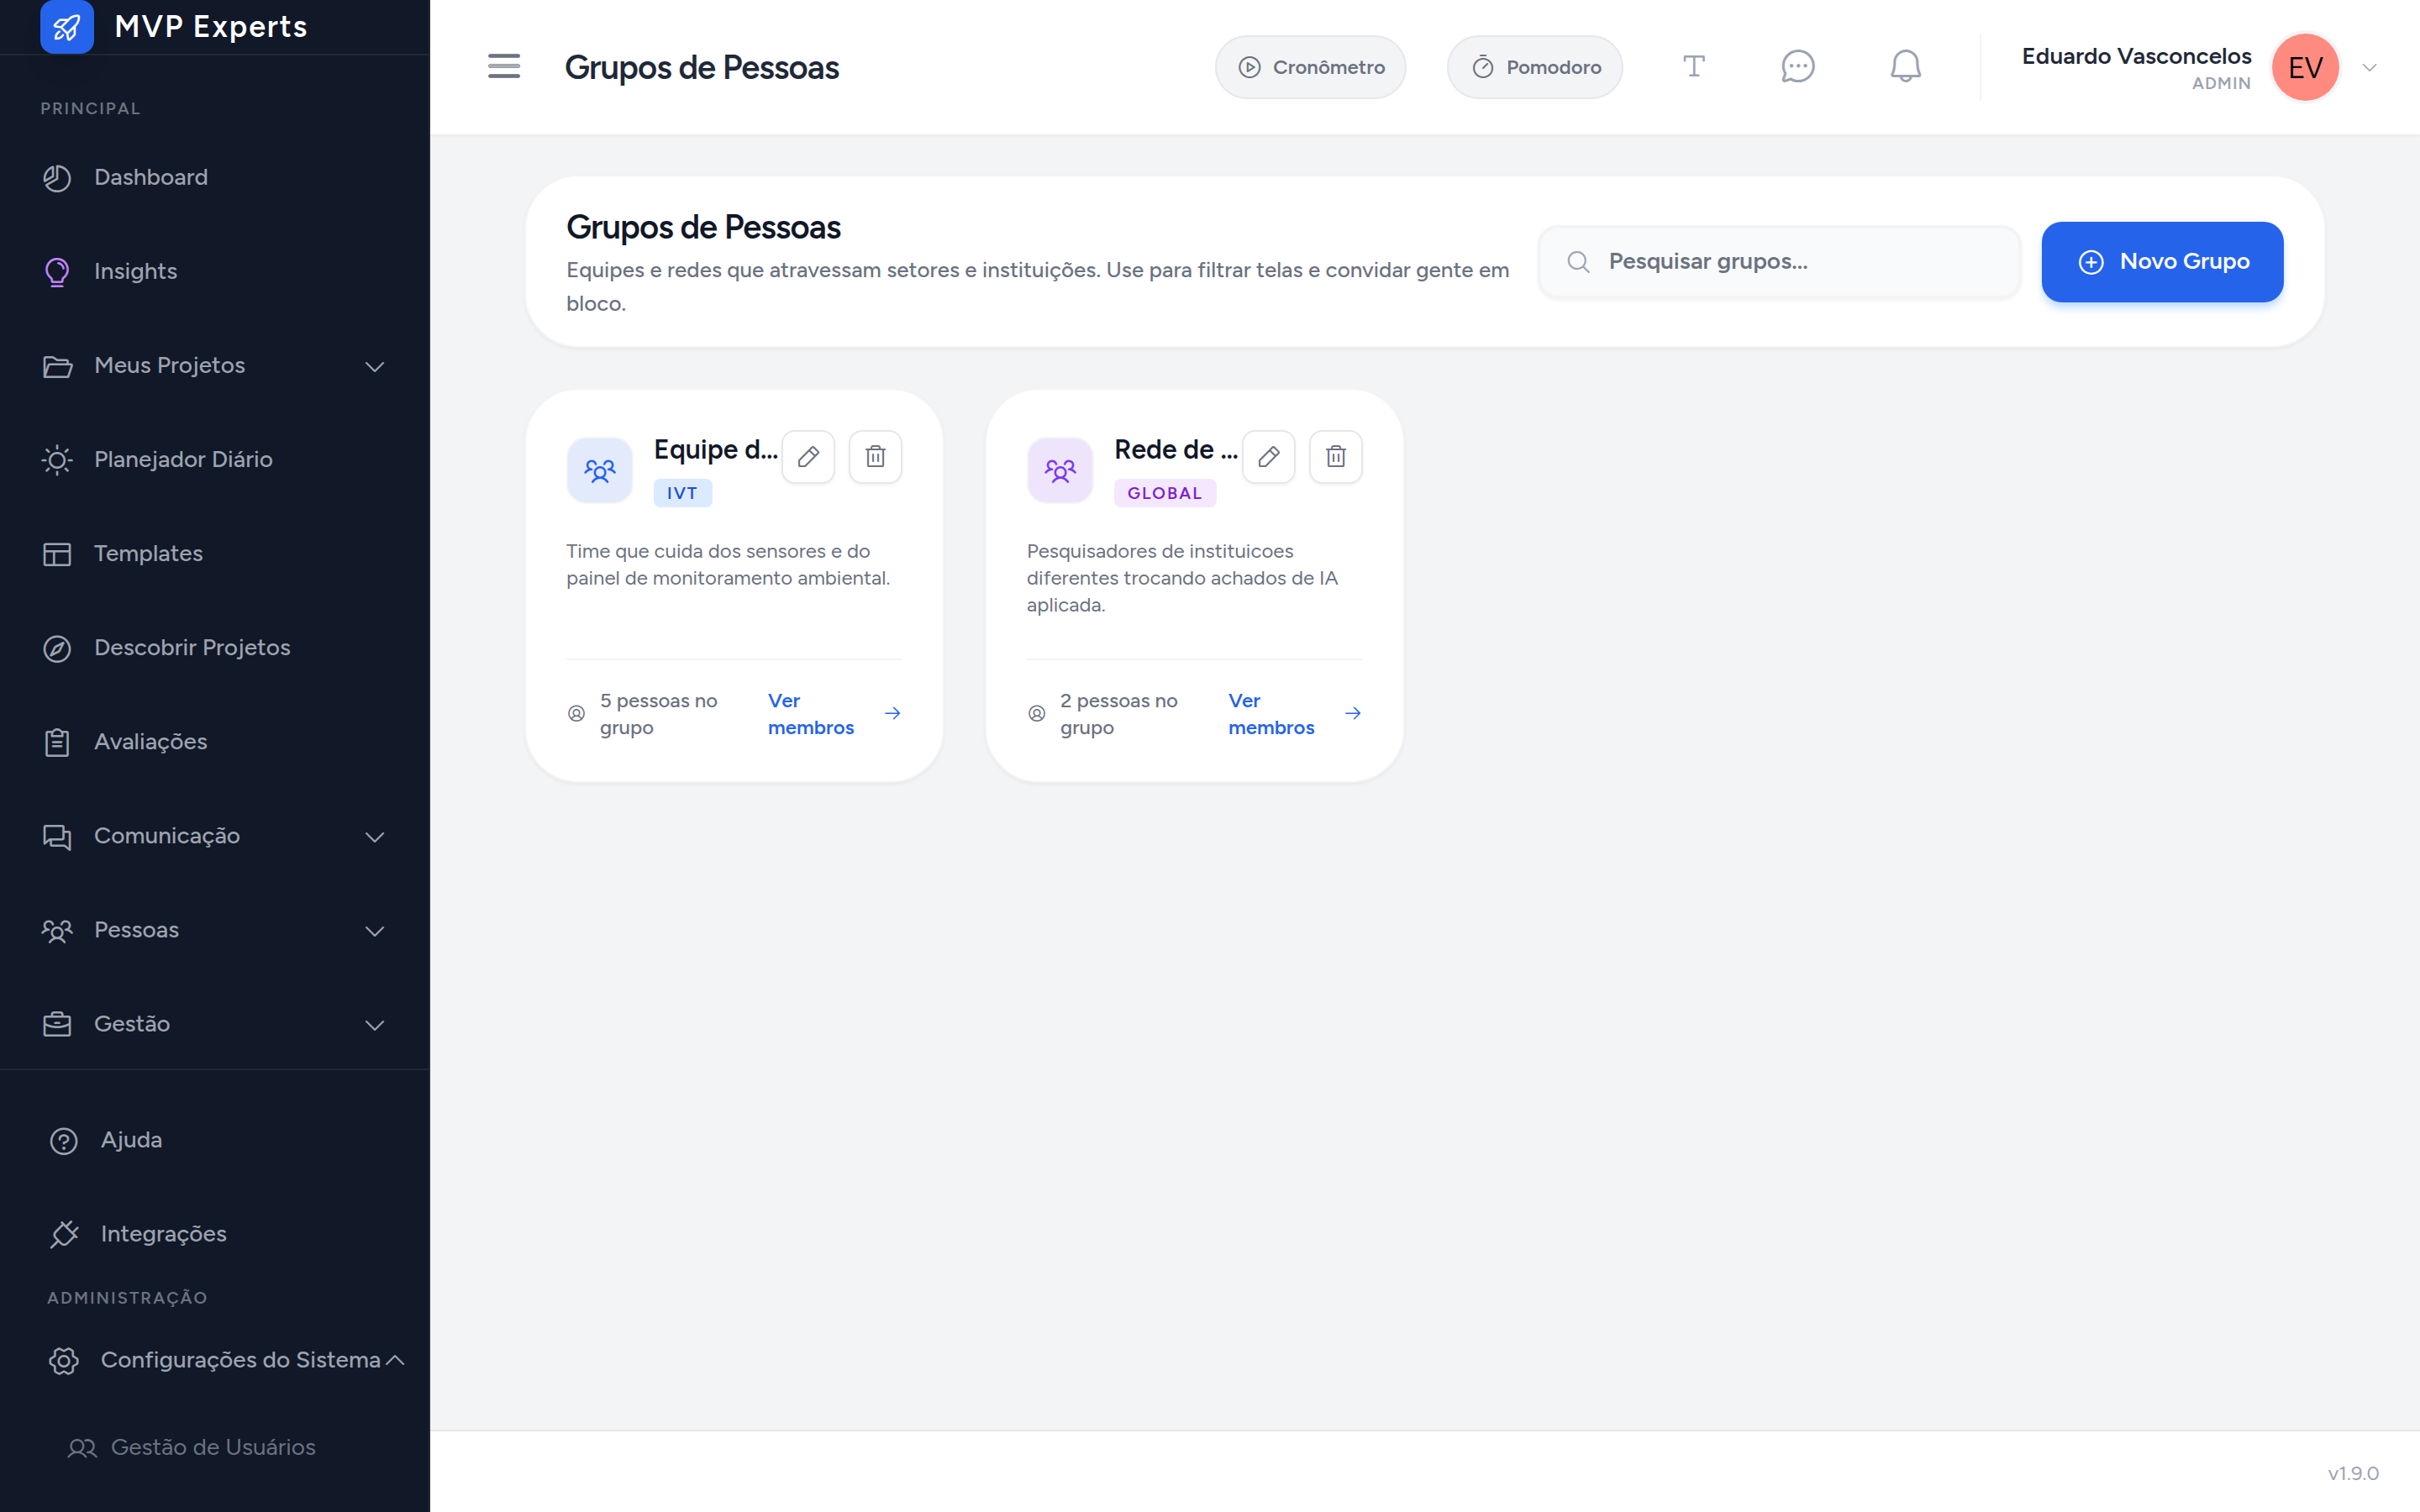Click the Planejador Diário sun icon

pyautogui.click(x=57, y=460)
